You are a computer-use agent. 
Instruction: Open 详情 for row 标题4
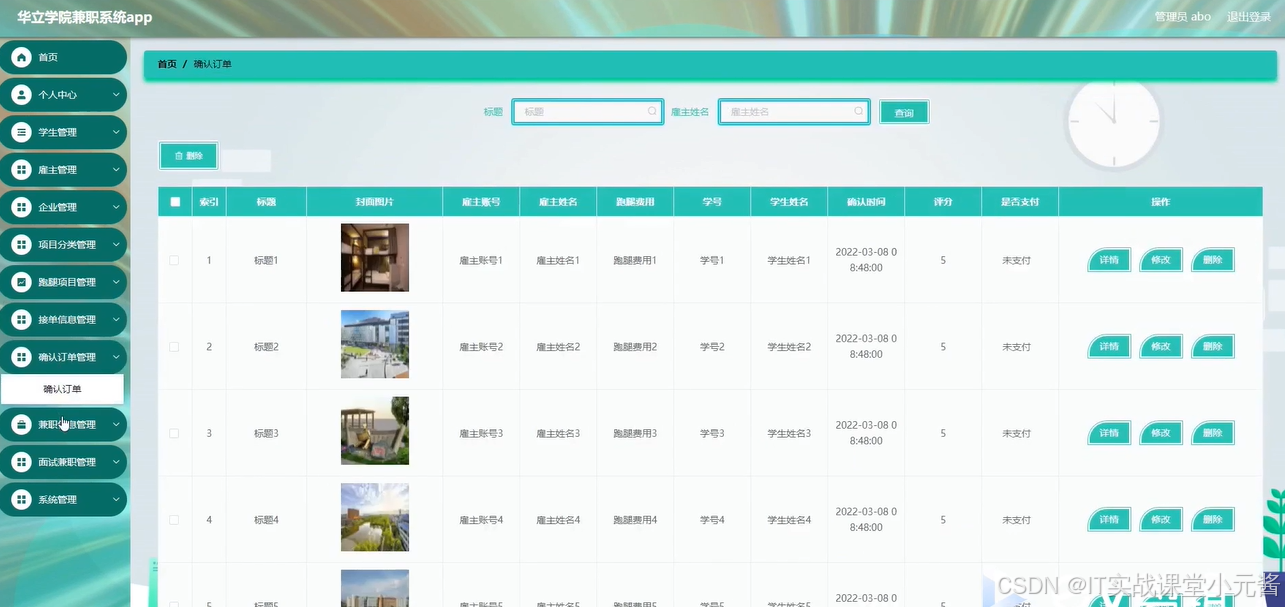1109,520
